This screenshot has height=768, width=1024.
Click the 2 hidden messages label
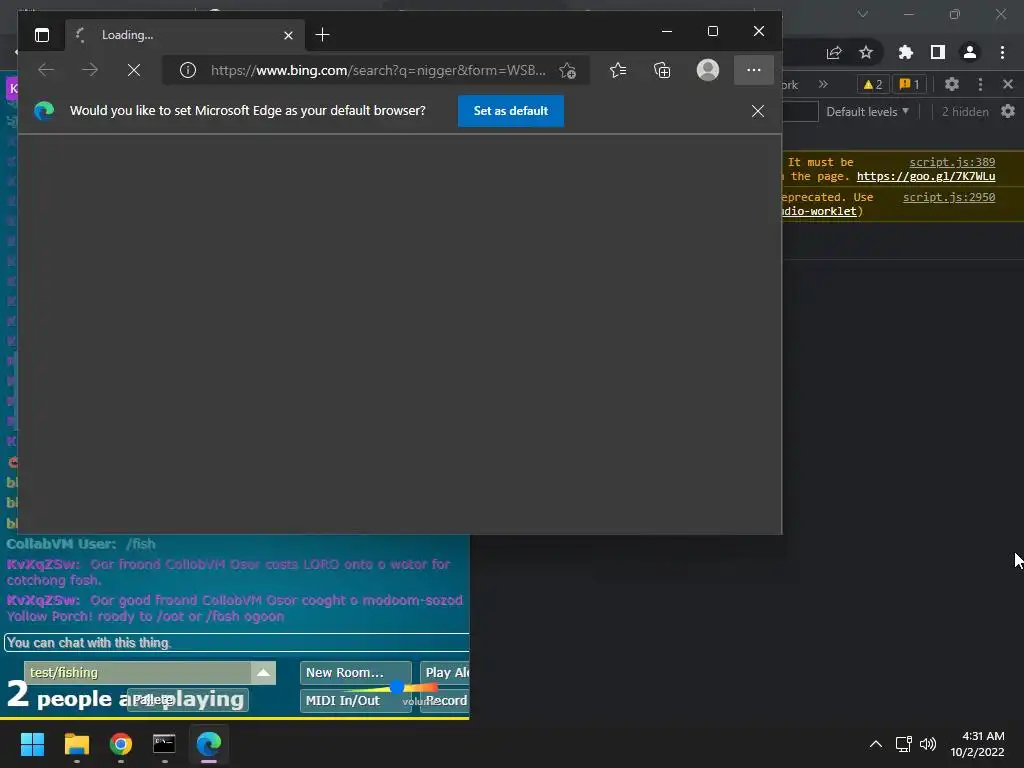tap(965, 112)
